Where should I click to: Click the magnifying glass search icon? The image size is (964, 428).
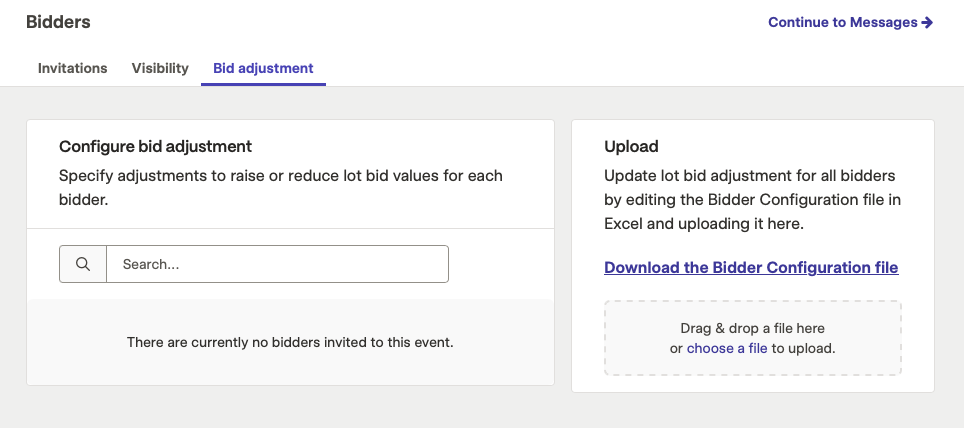pyautogui.click(x=83, y=264)
